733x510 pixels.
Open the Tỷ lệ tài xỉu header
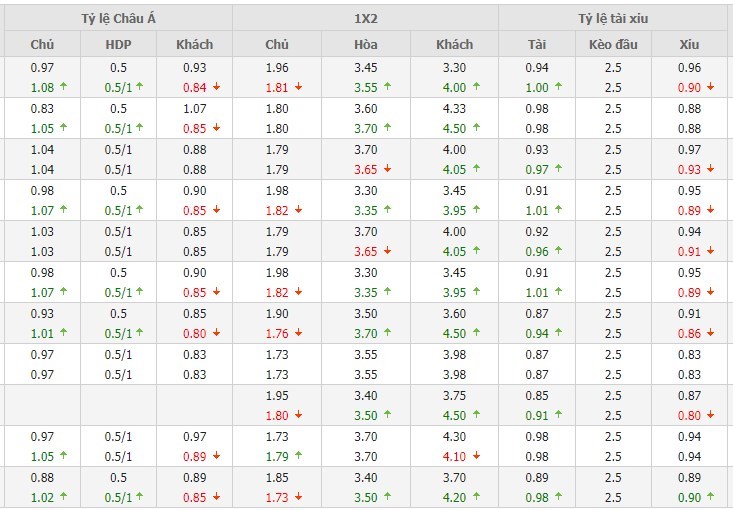[x=612, y=19]
